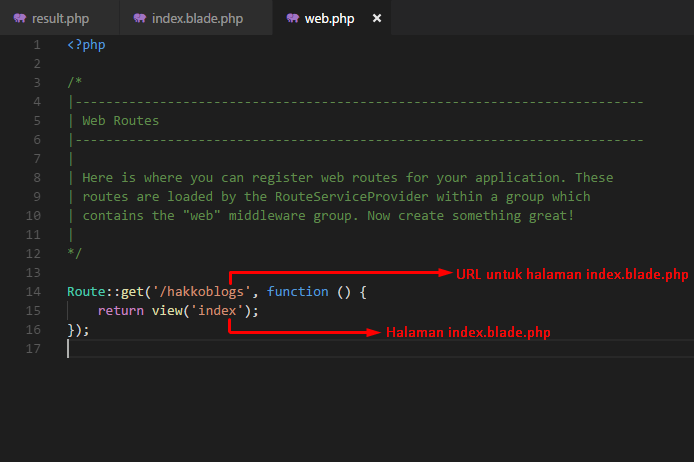The height and width of the screenshot is (462, 694).
Task: Click line number 5 in gutter
Action: (37, 121)
